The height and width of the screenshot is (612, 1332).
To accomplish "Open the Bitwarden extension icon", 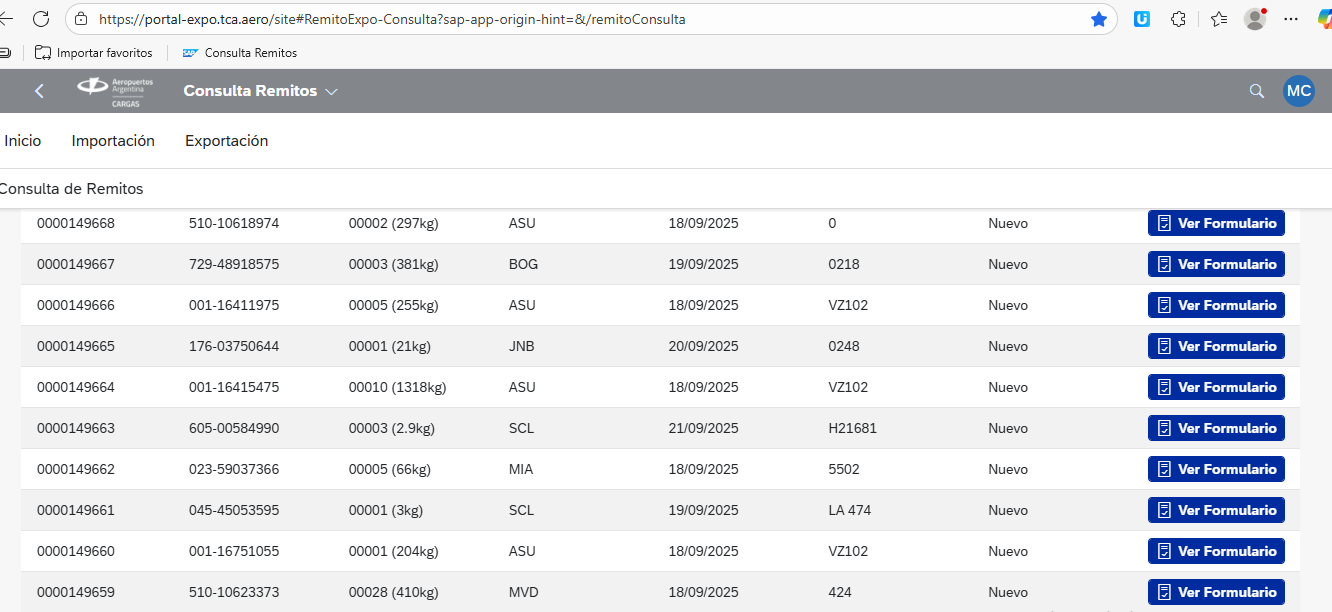I will pos(1141,19).
